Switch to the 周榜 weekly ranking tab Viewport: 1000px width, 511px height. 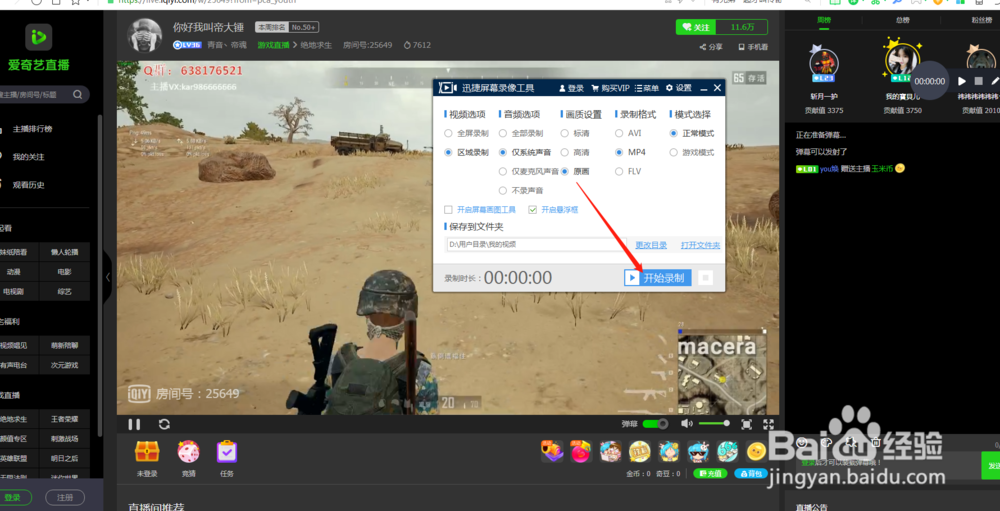(825, 20)
